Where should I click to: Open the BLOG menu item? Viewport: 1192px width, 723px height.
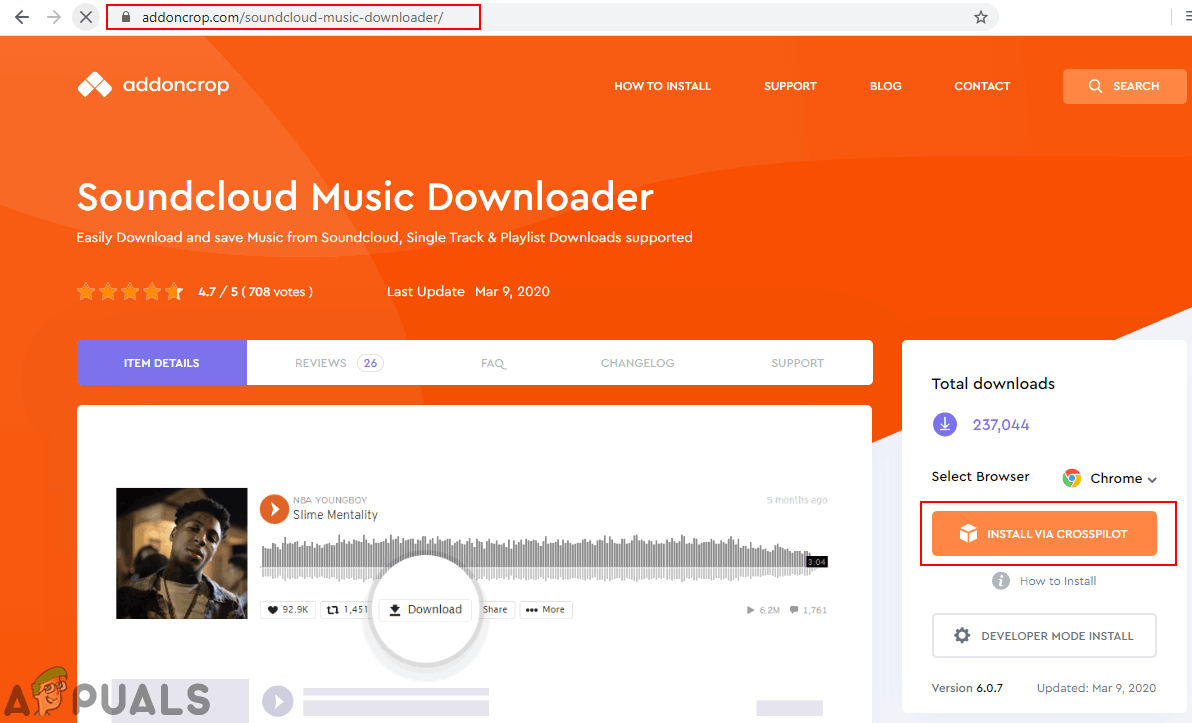pyautogui.click(x=885, y=86)
